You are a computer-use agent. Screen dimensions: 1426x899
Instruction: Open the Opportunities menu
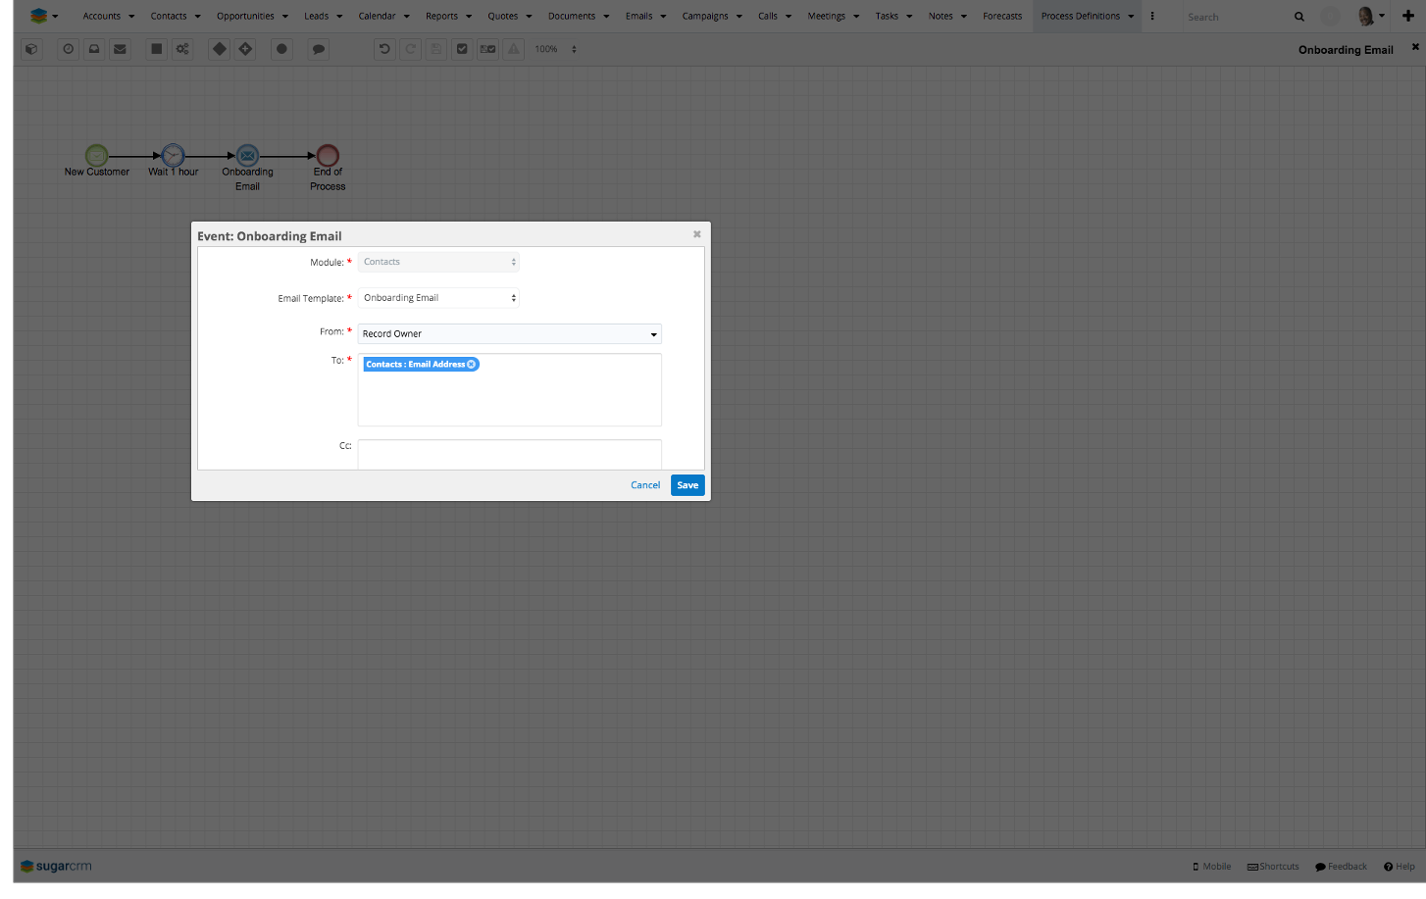(x=251, y=16)
